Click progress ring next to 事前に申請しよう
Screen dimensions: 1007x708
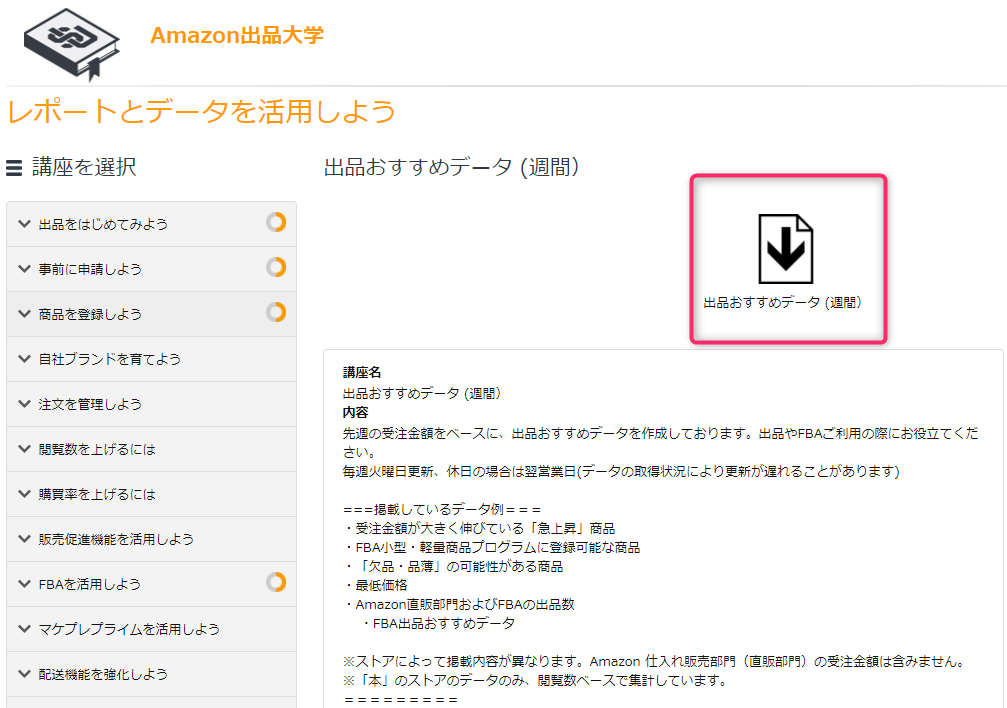[276, 267]
